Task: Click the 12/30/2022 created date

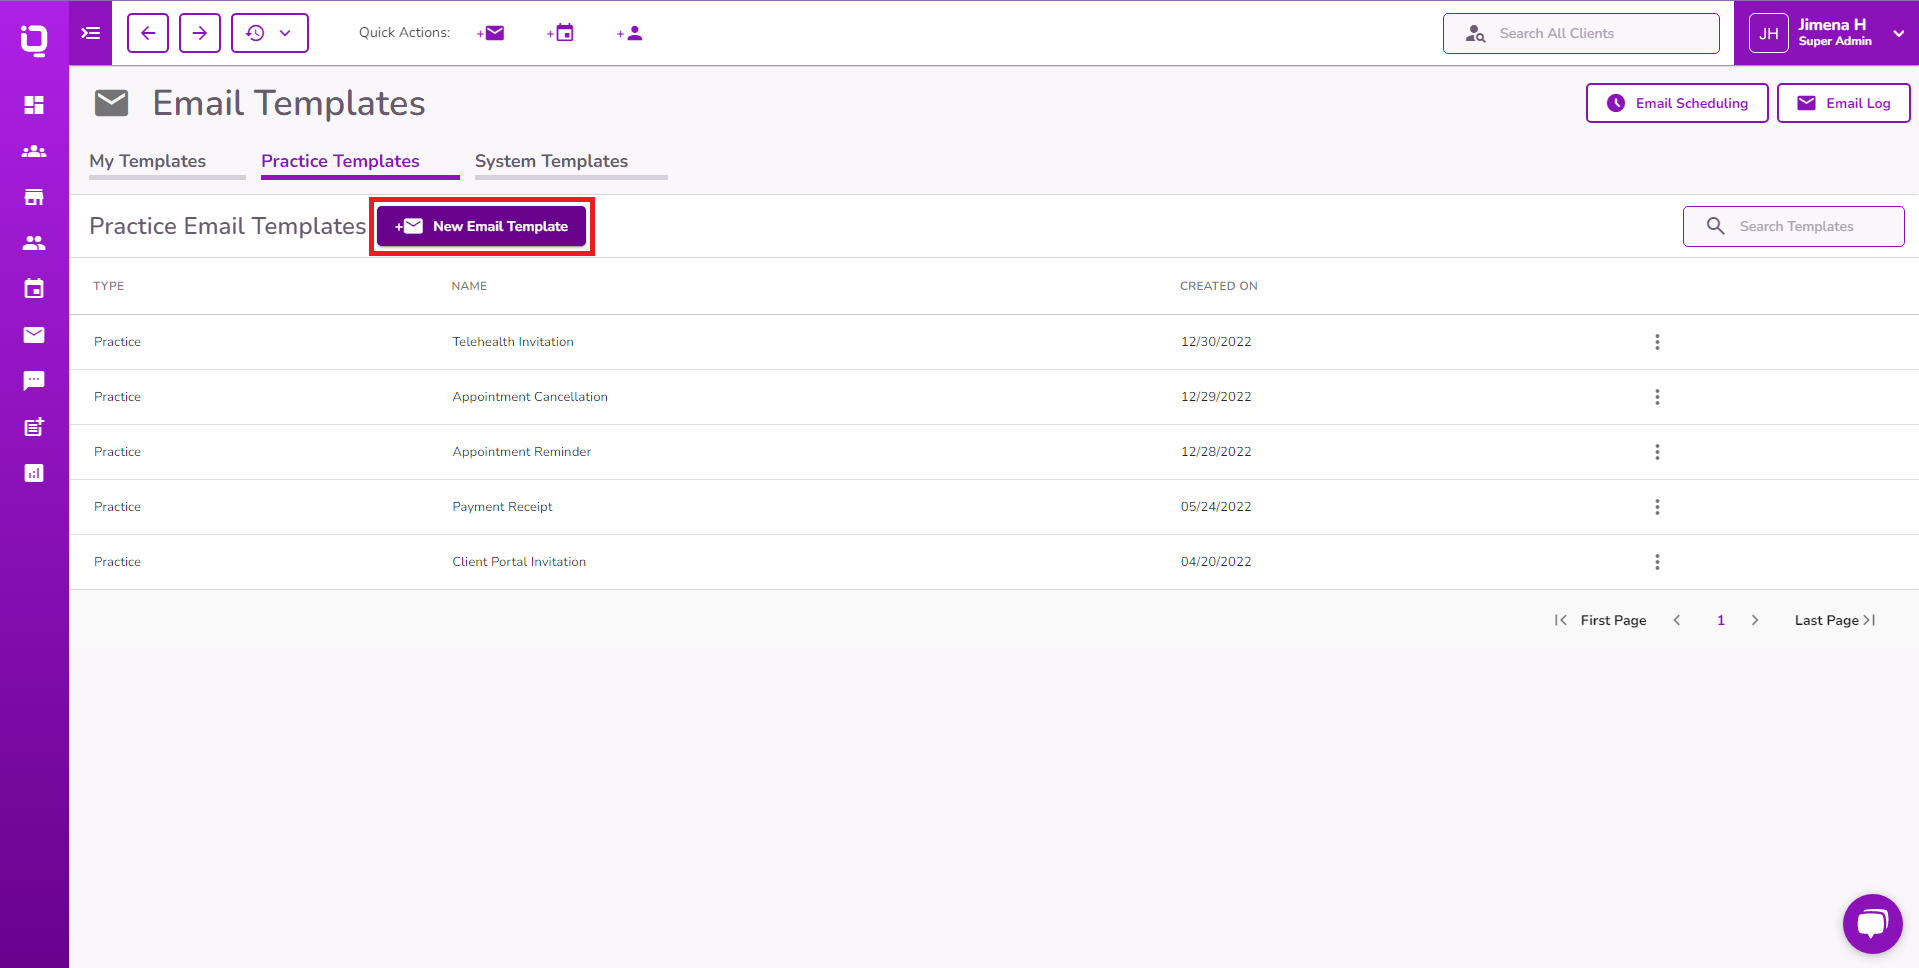Action: 1216,342
